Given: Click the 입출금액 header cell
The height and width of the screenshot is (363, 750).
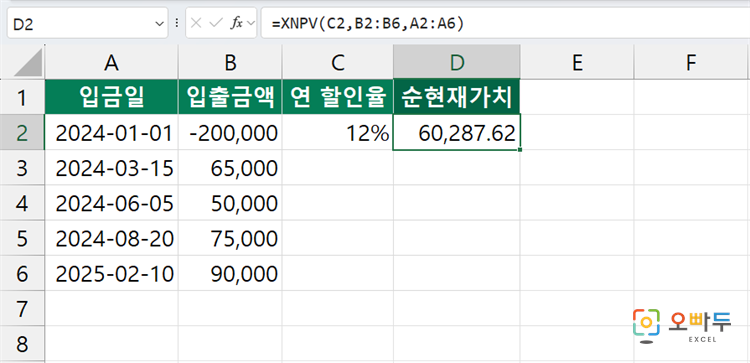Looking at the screenshot, I should (x=231, y=97).
